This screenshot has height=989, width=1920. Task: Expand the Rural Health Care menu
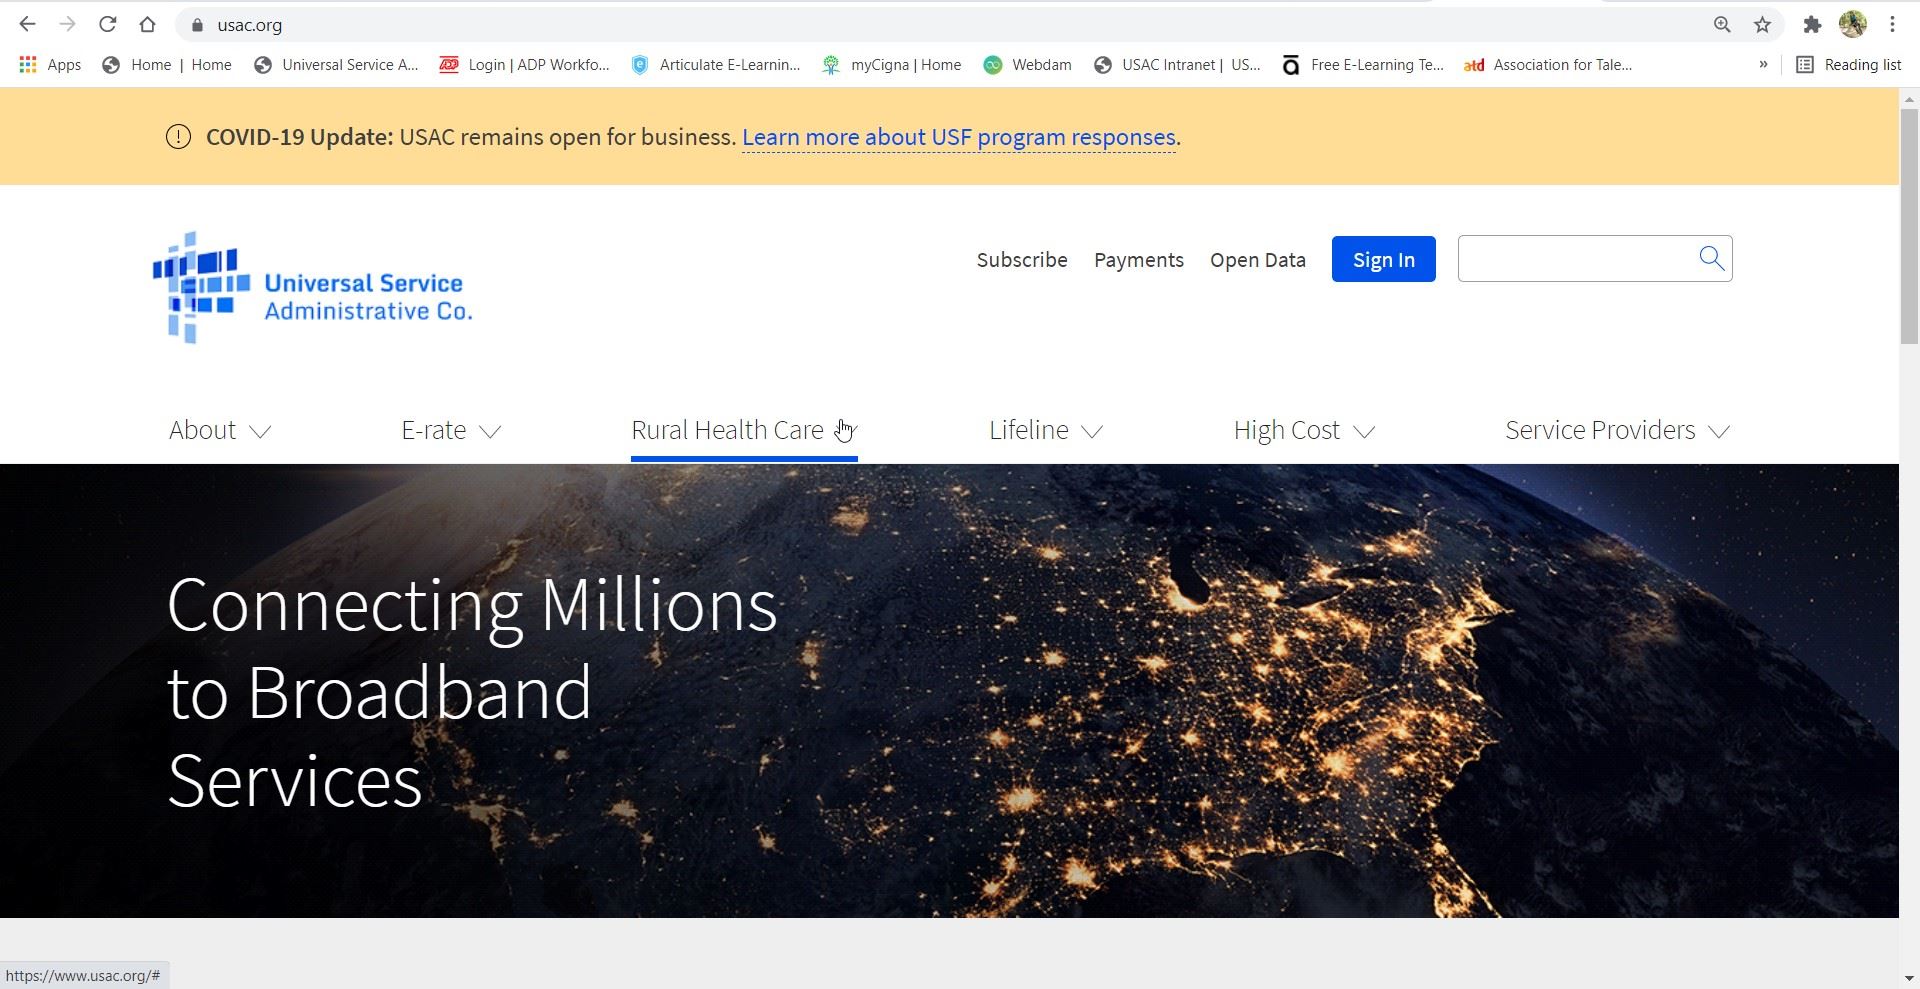[744, 430]
